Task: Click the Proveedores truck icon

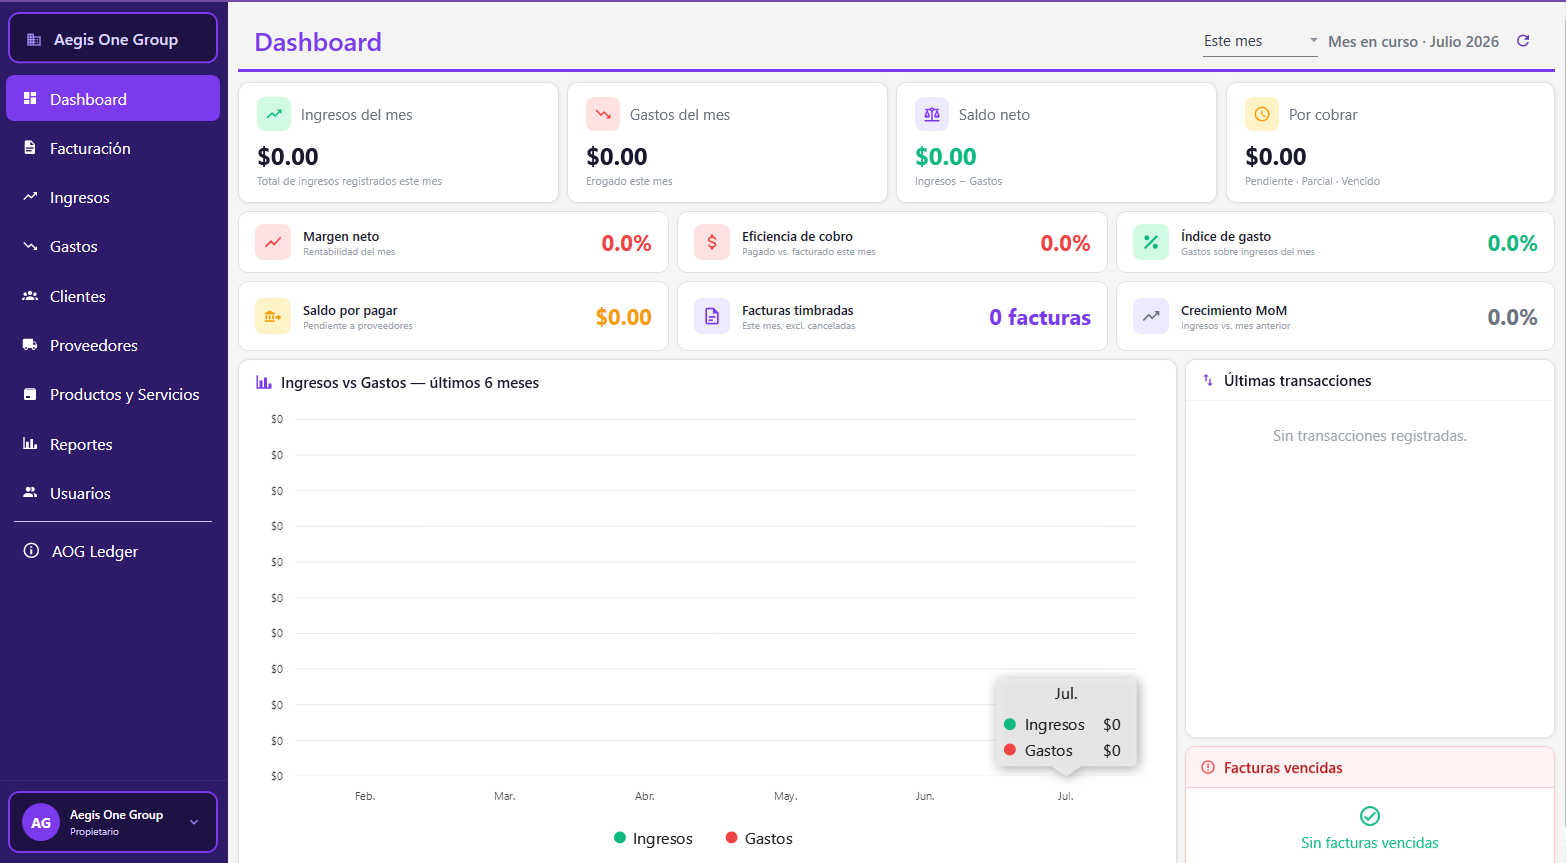Action: click(x=30, y=345)
